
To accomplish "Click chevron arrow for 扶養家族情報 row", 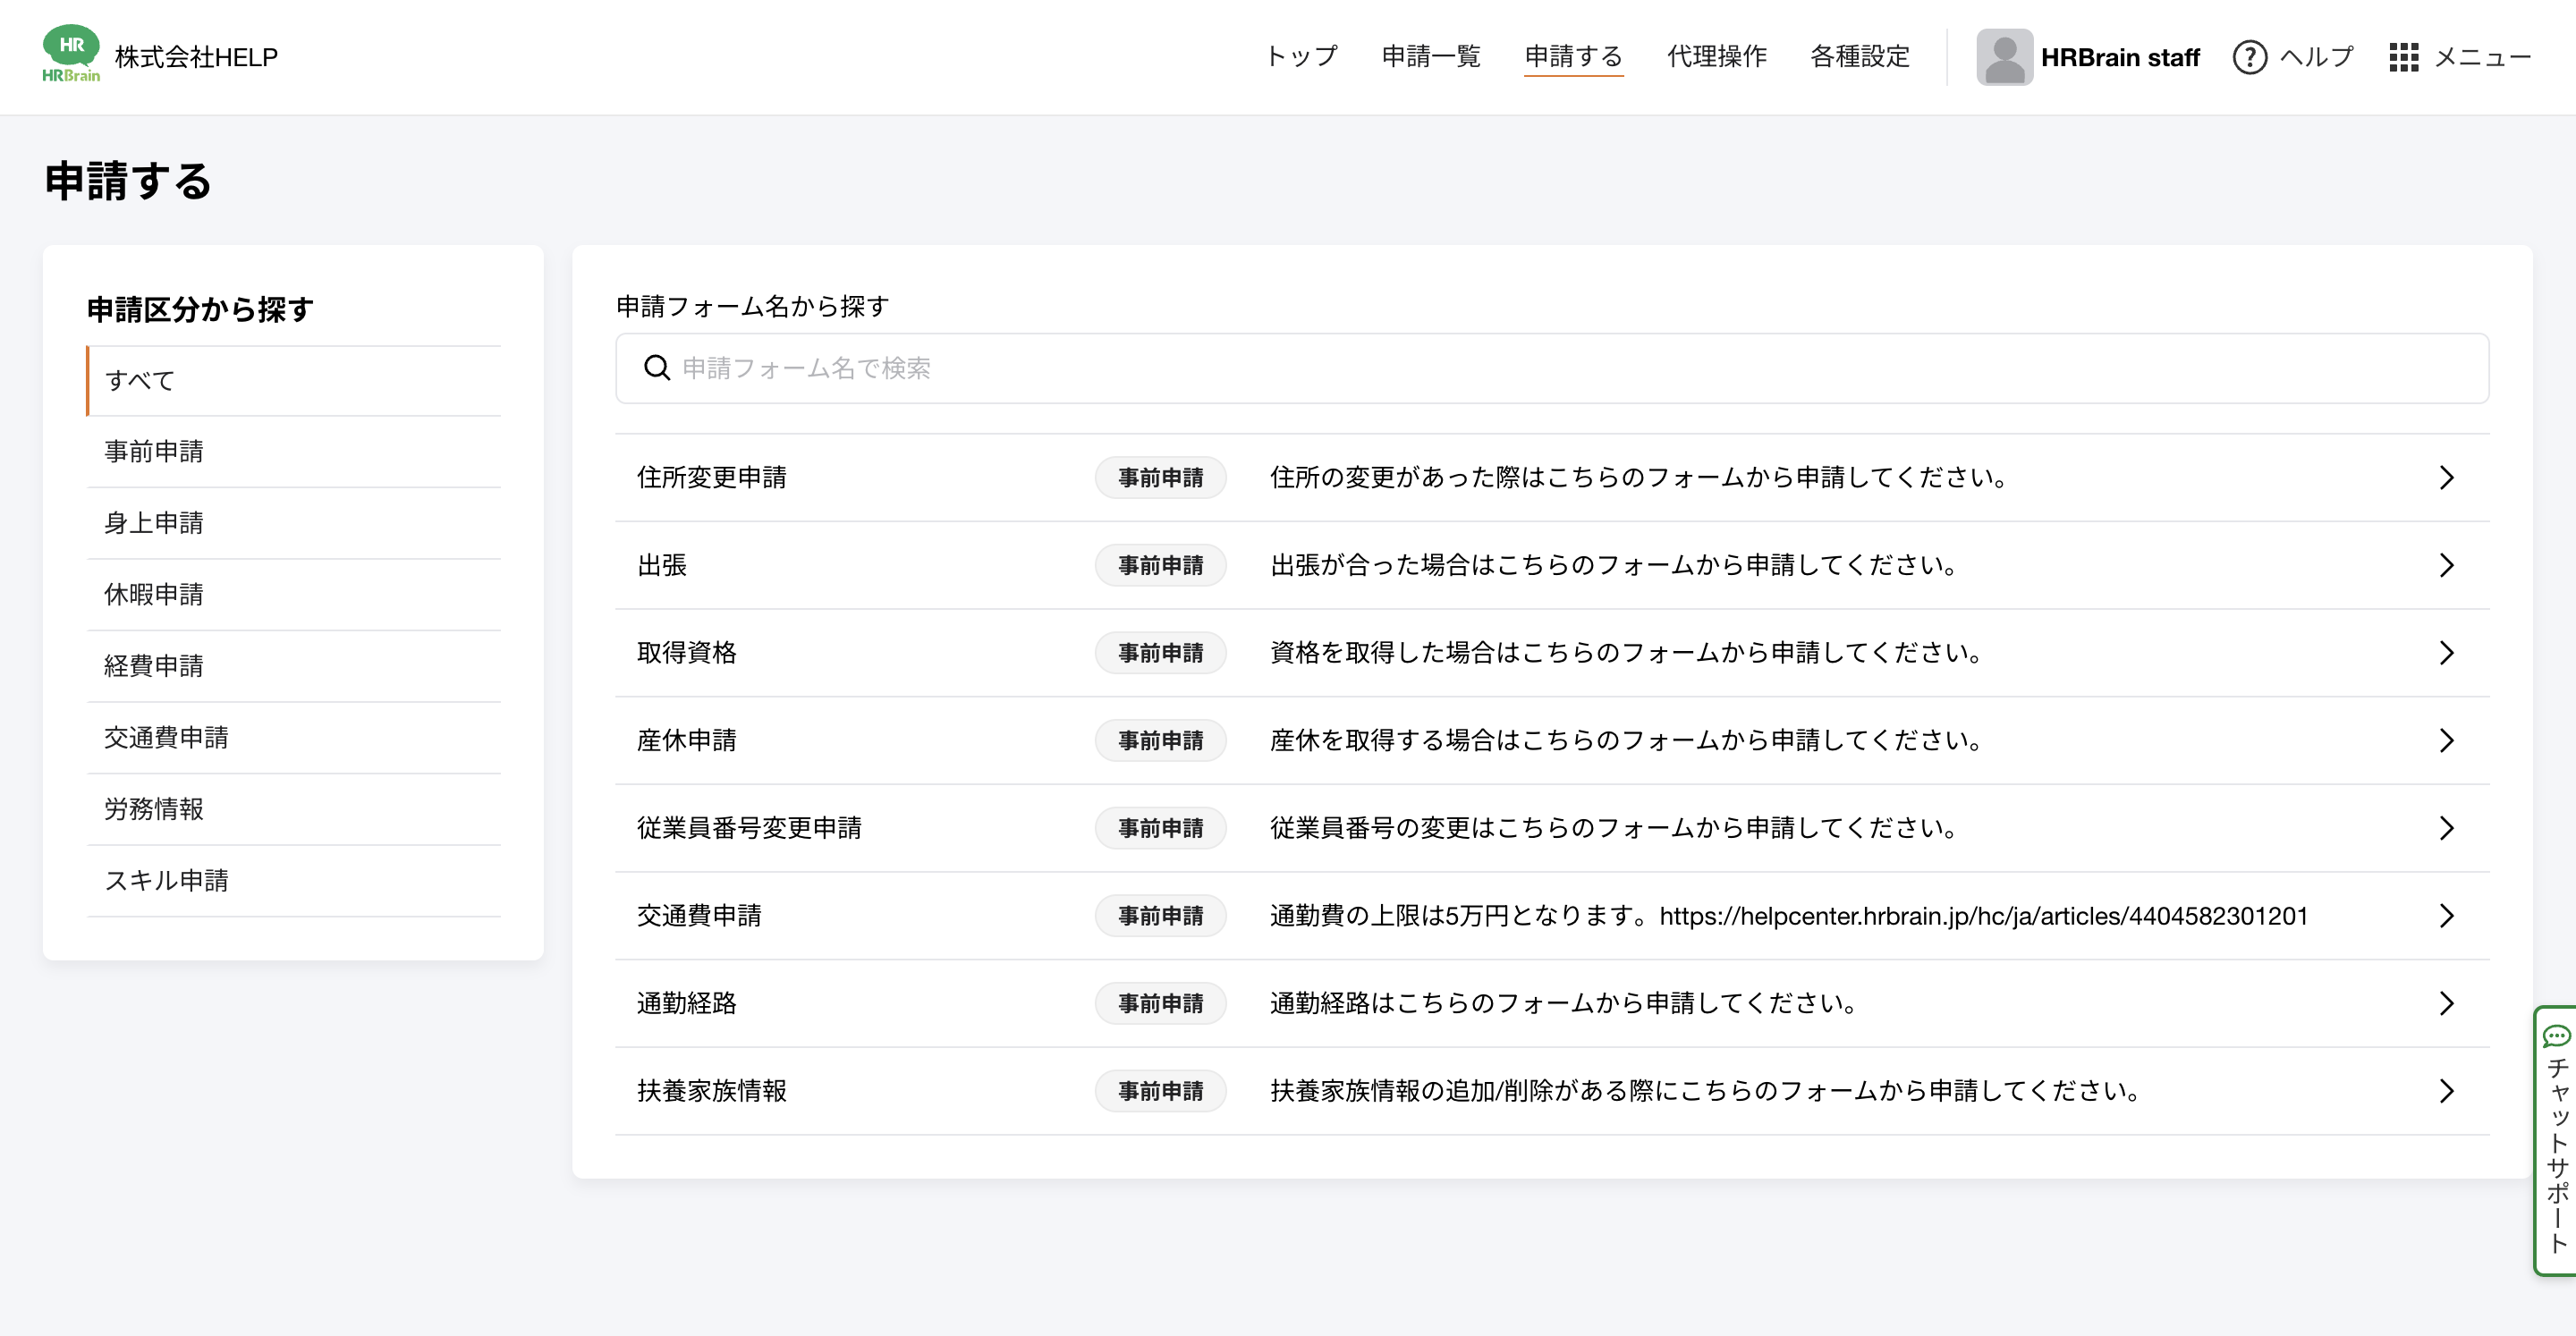I will tap(2446, 1091).
